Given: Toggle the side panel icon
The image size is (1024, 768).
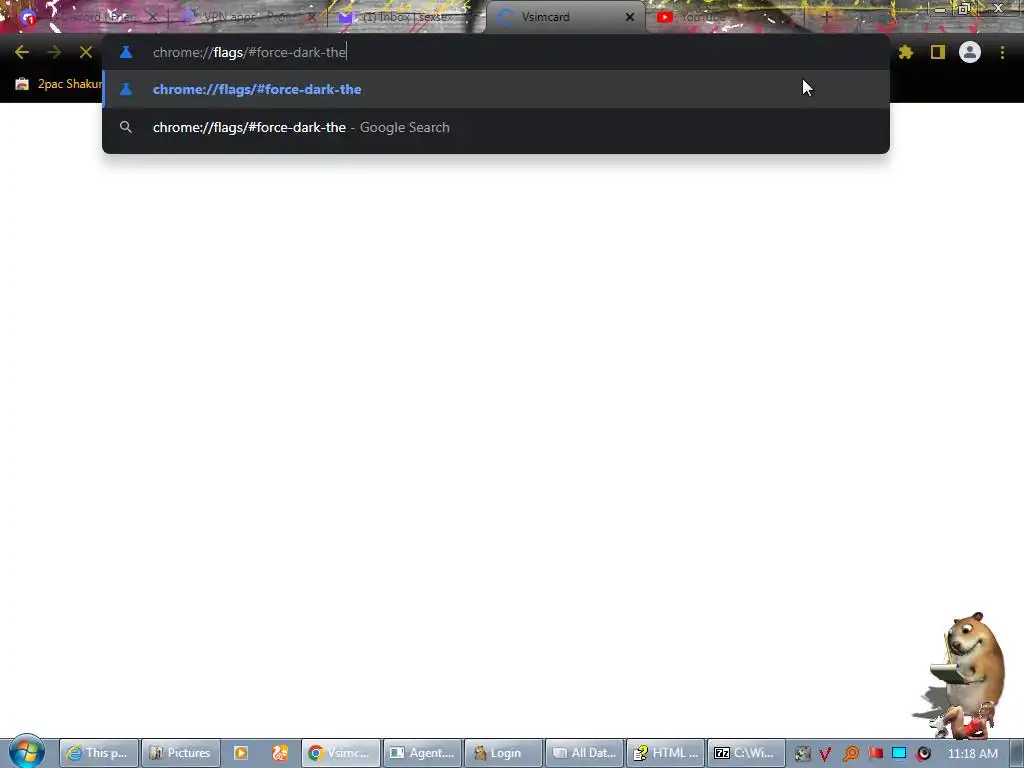Looking at the screenshot, I should click(x=938, y=52).
